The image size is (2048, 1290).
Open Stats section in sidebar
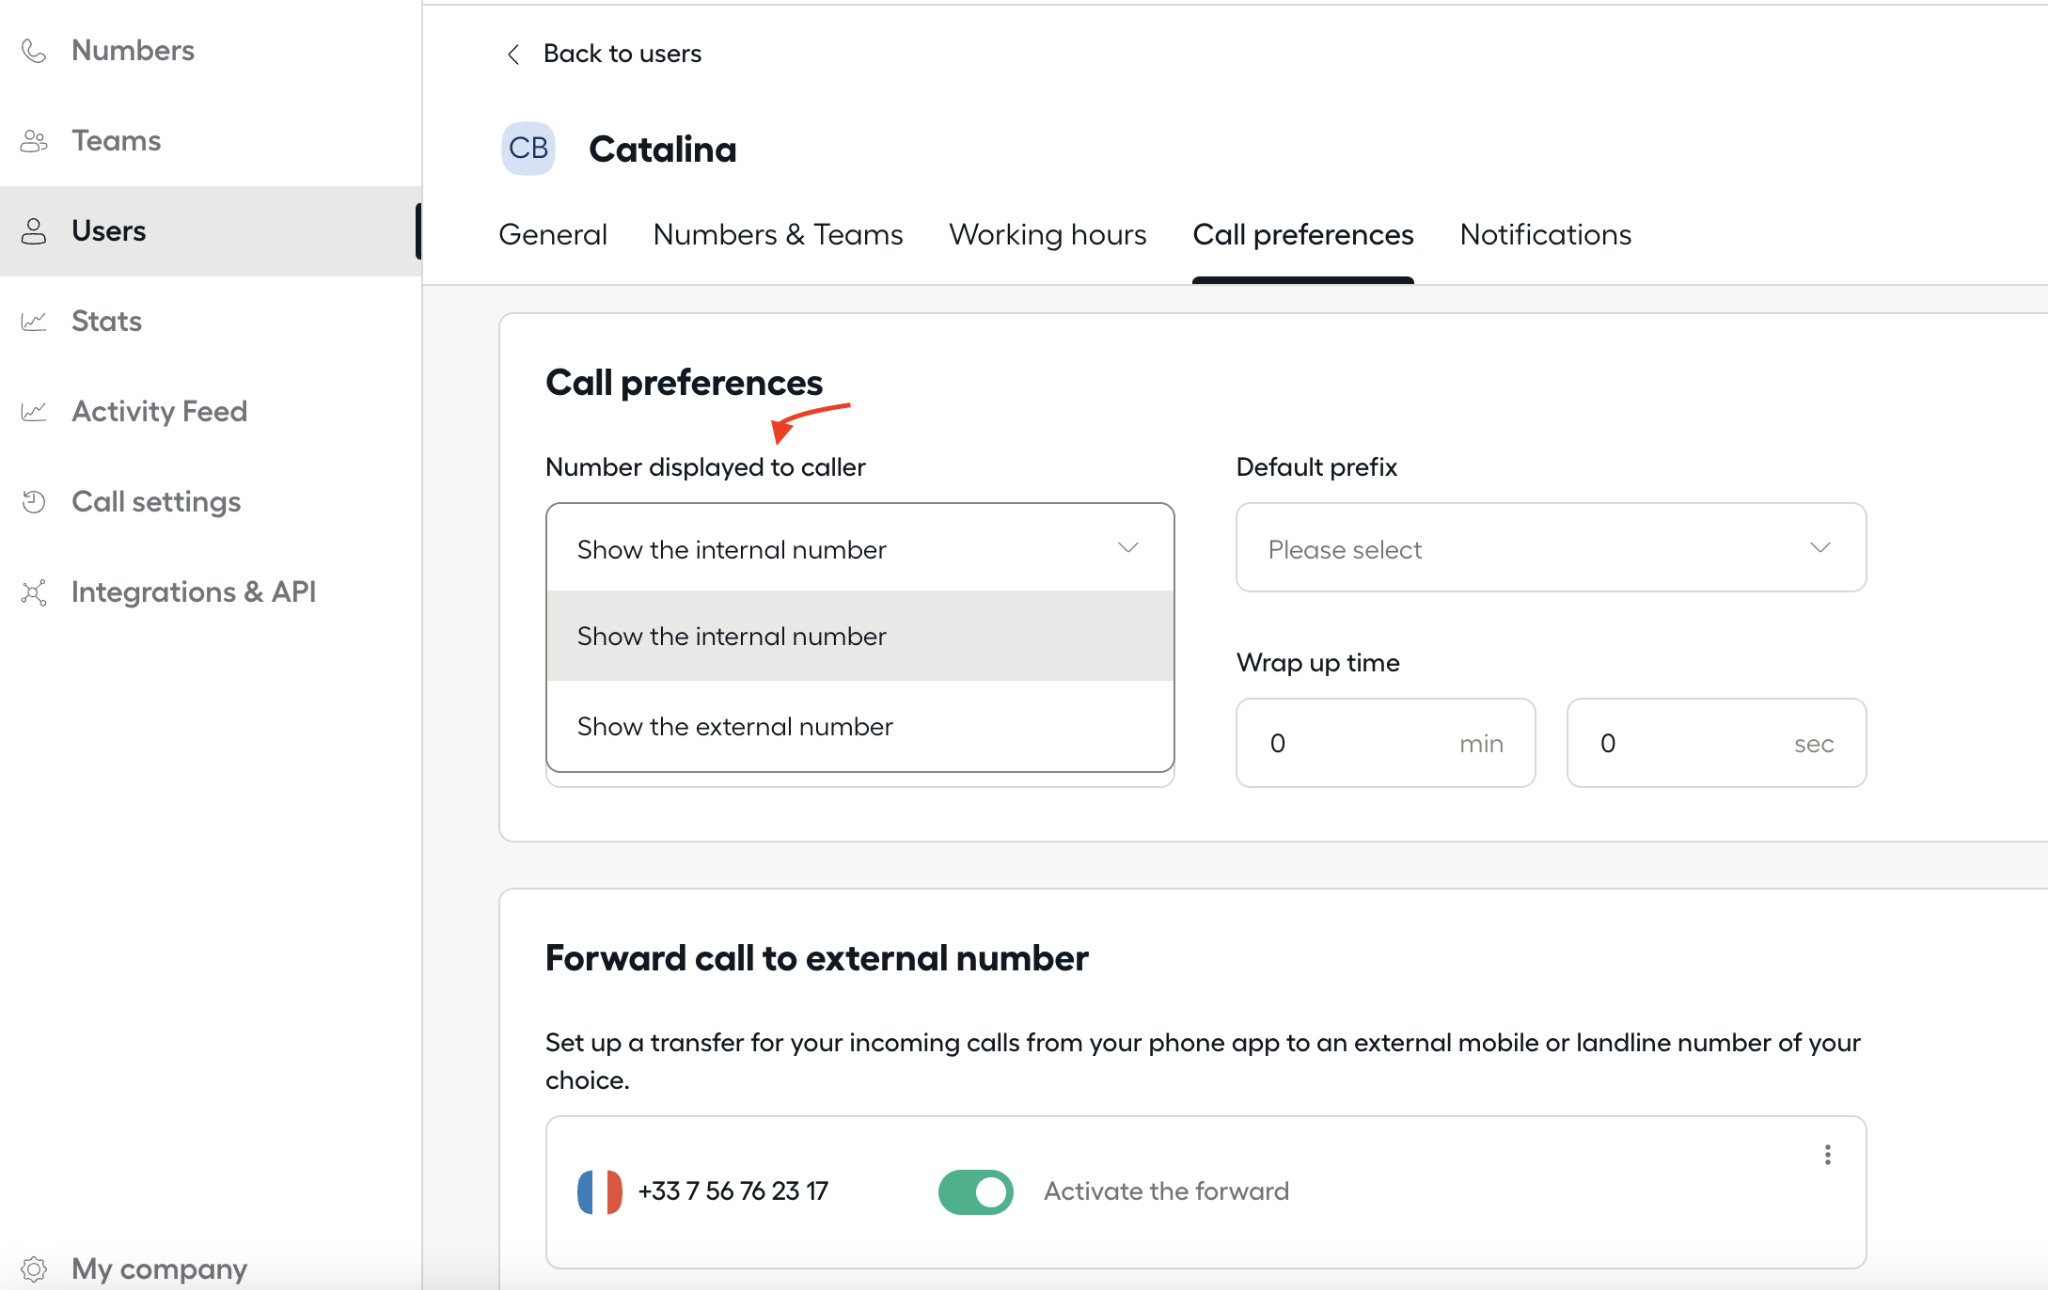coord(210,321)
